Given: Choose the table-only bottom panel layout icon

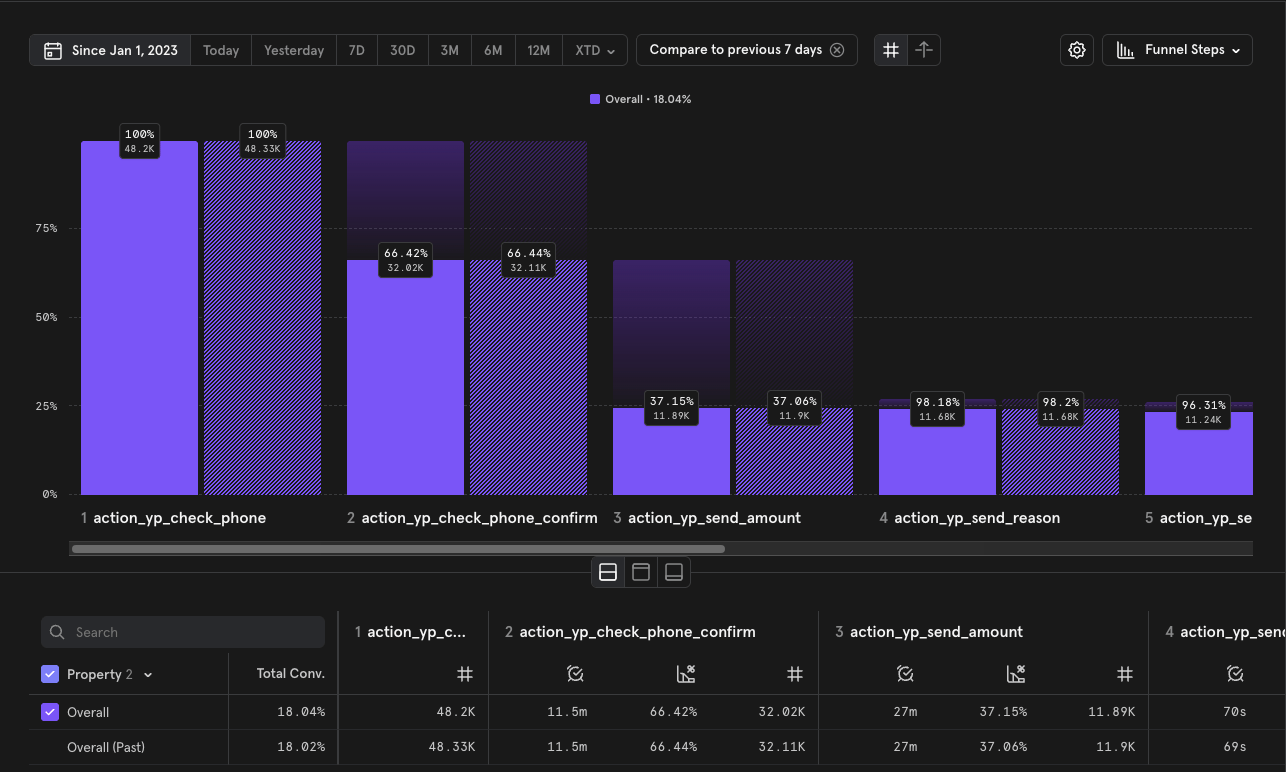Looking at the screenshot, I should [674, 572].
